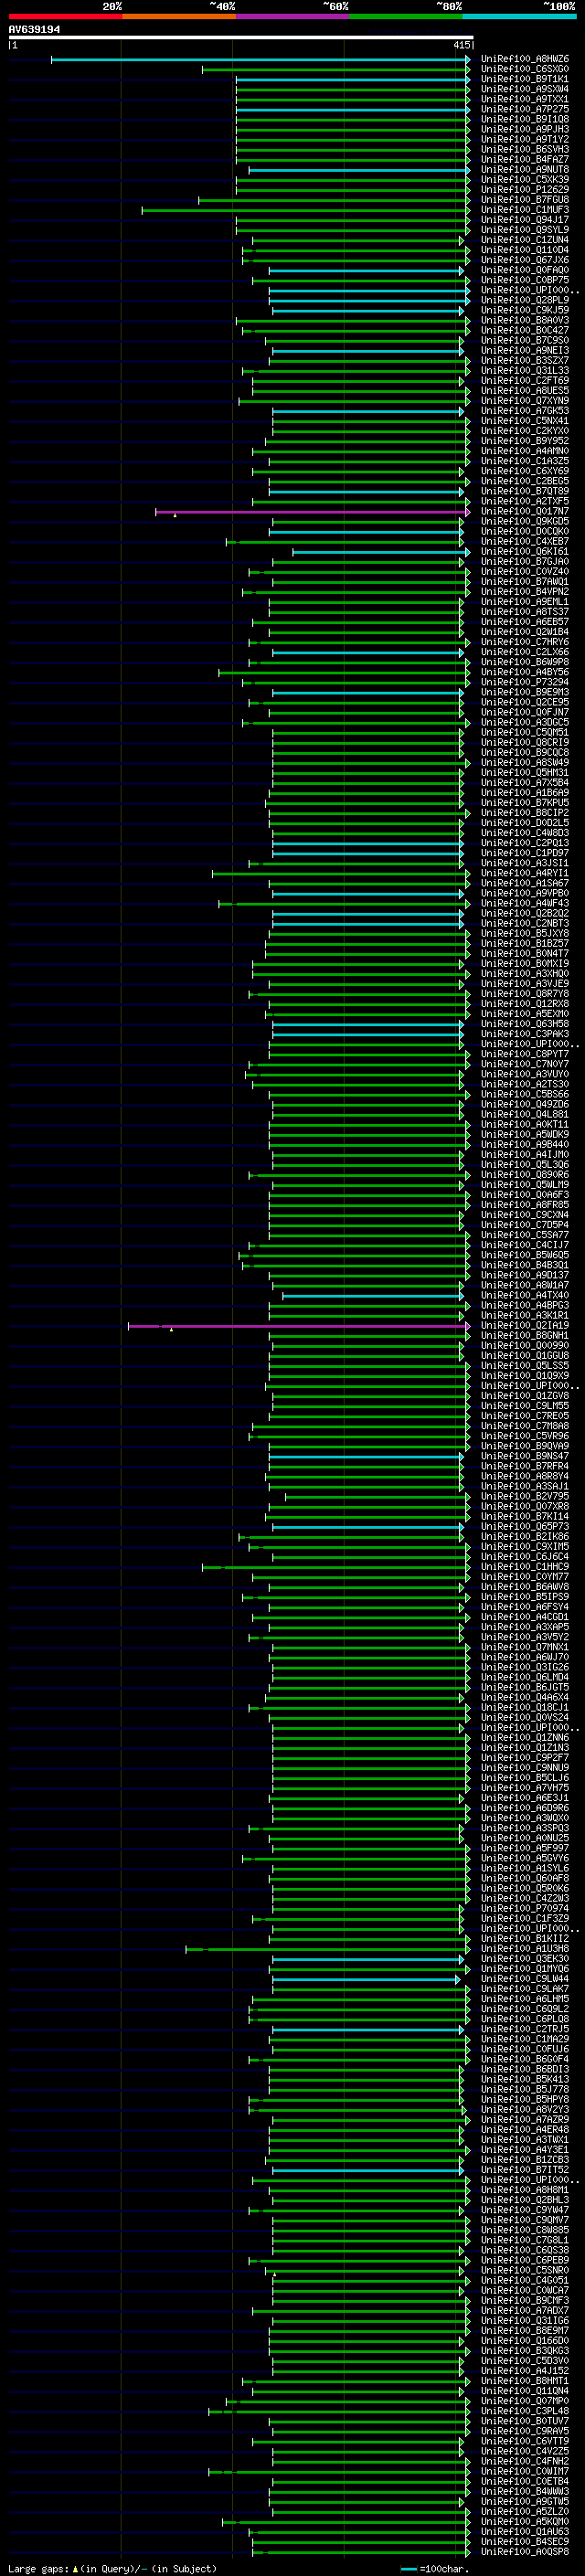The image size is (585, 2576).
Task: Open hit UniRef100_Q63H58
Action: coord(525,1024)
